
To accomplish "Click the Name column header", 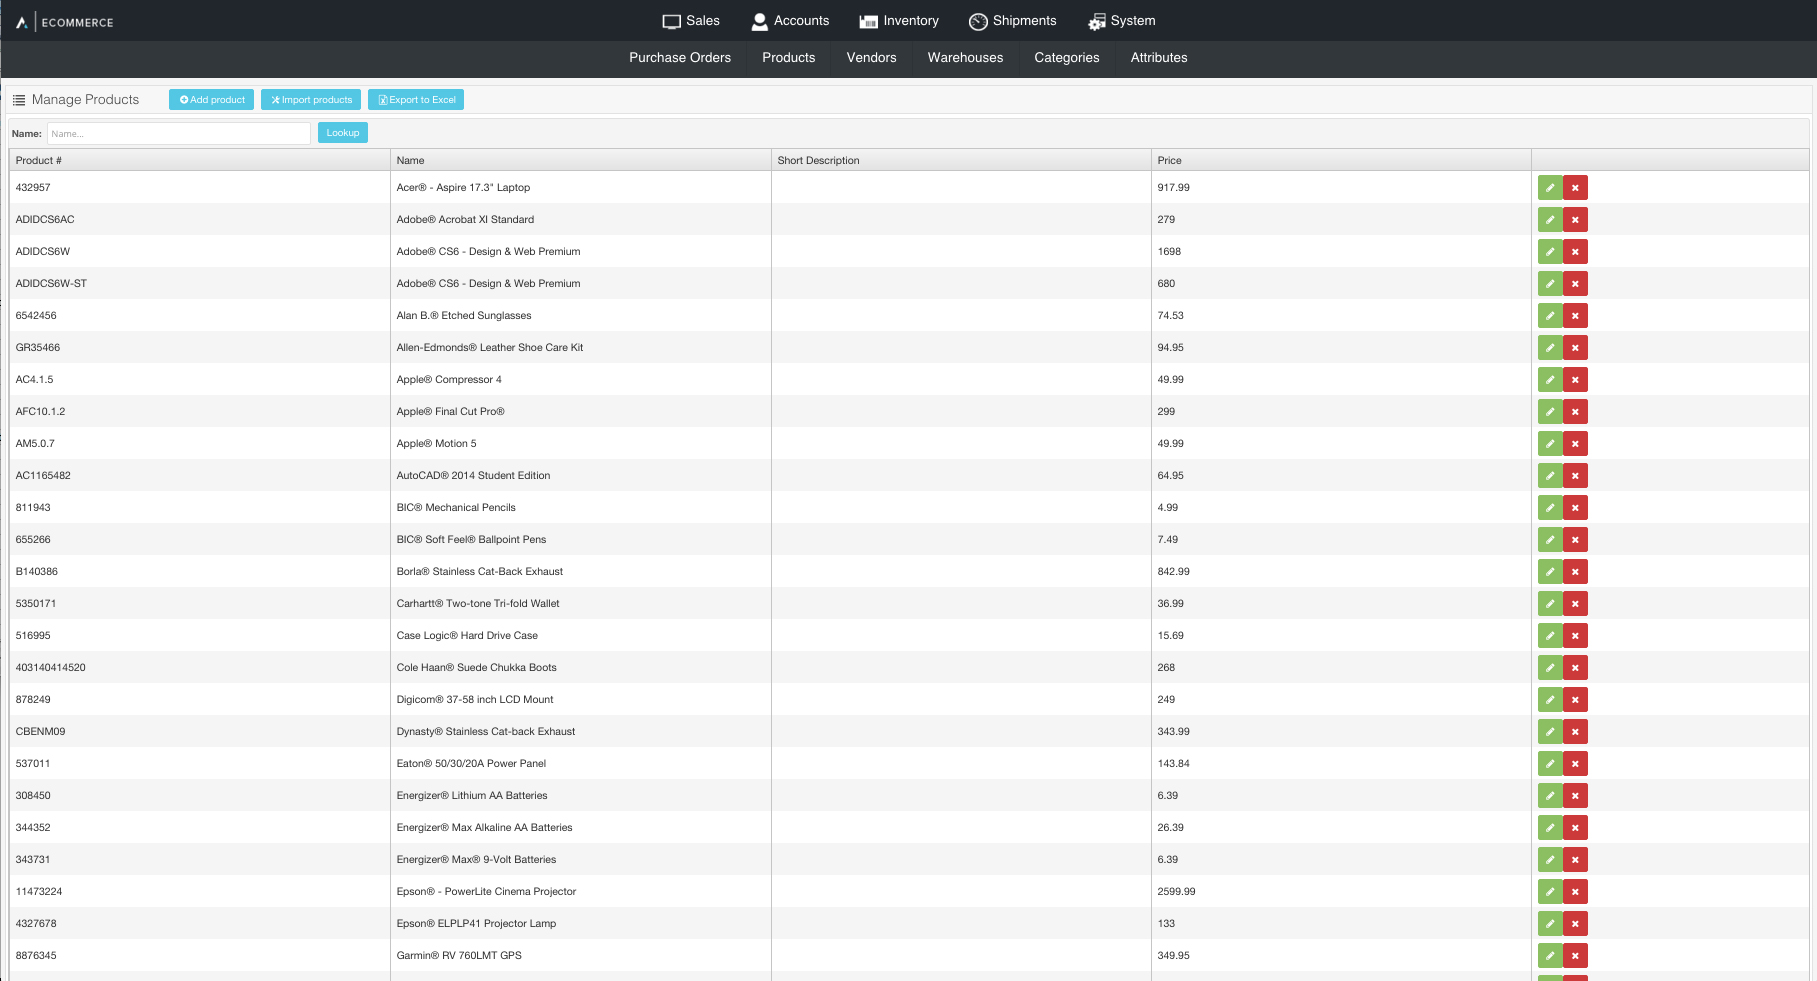I will [581, 160].
